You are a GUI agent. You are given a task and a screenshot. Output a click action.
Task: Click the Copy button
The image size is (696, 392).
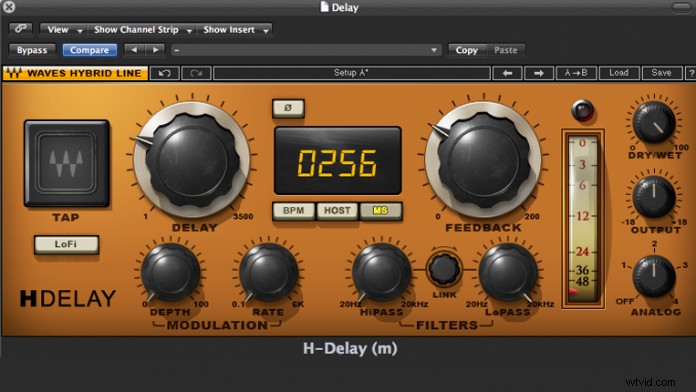point(467,50)
